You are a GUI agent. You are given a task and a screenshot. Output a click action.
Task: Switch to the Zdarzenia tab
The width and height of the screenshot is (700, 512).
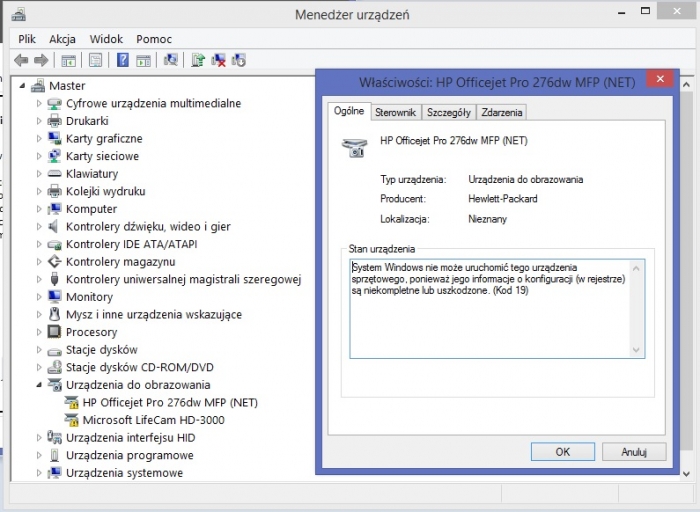click(502, 112)
